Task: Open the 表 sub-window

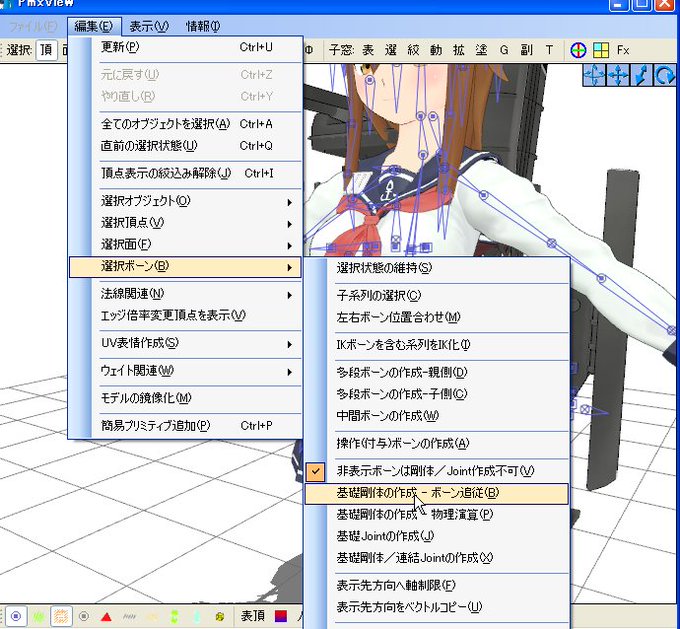Action: point(368,50)
